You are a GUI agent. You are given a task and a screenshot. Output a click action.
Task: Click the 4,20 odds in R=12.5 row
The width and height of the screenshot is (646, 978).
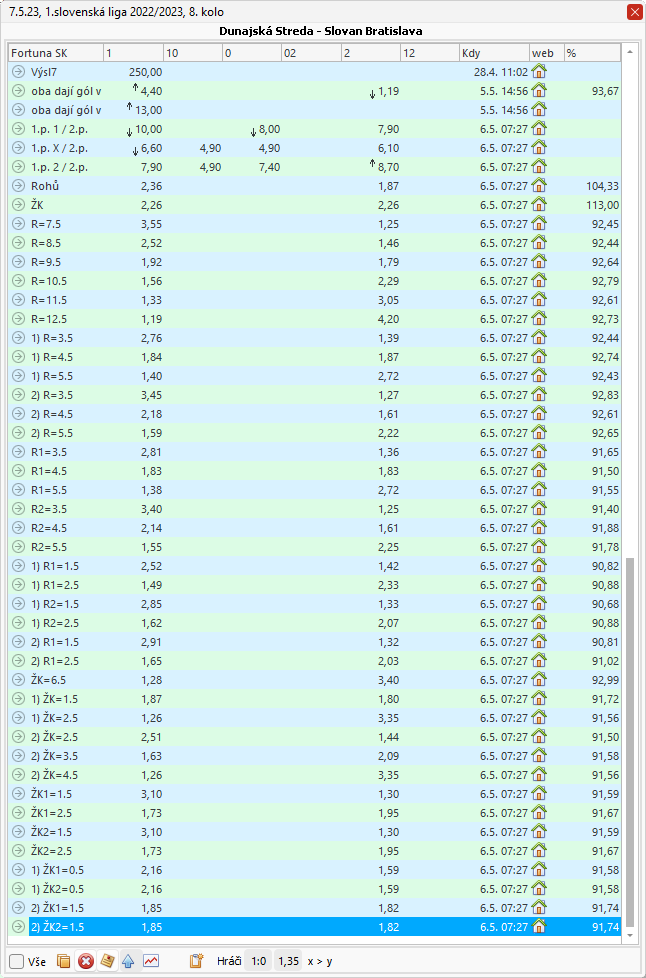click(x=387, y=319)
